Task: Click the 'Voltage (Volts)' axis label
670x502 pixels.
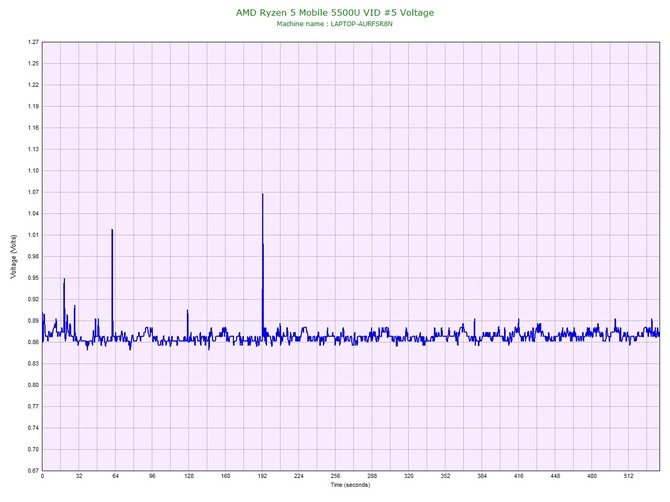Action: point(14,256)
